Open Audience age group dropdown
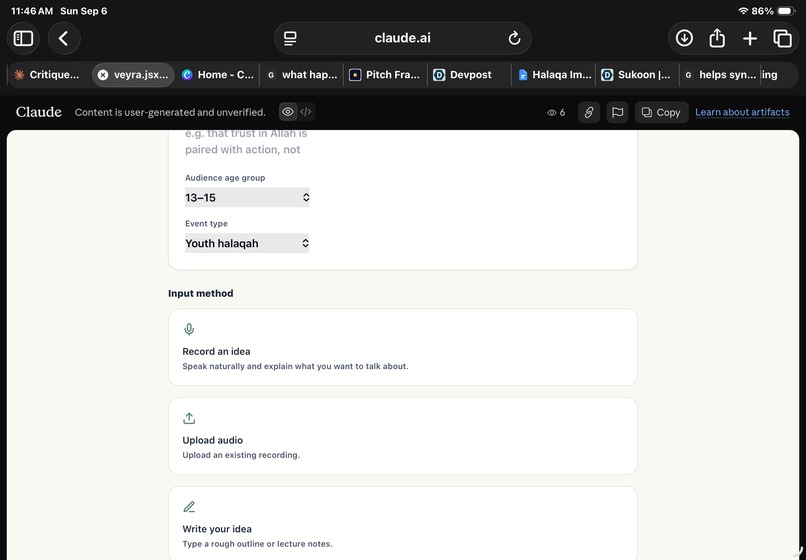The width and height of the screenshot is (806, 560). pos(247,197)
